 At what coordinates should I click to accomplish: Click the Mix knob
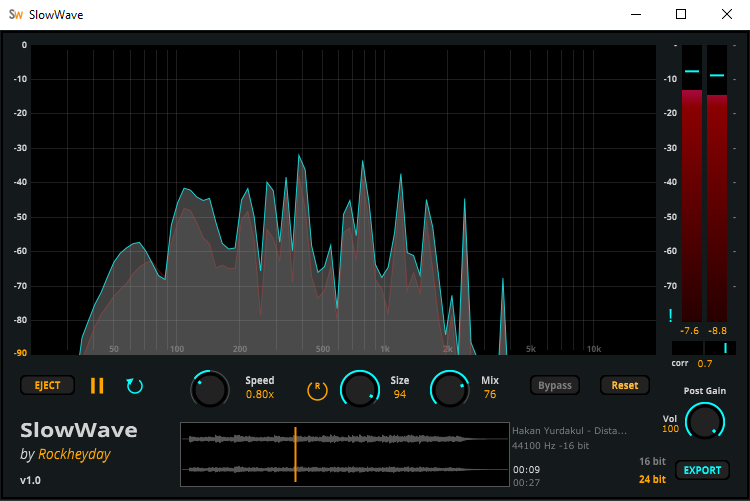(x=450, y=389)
